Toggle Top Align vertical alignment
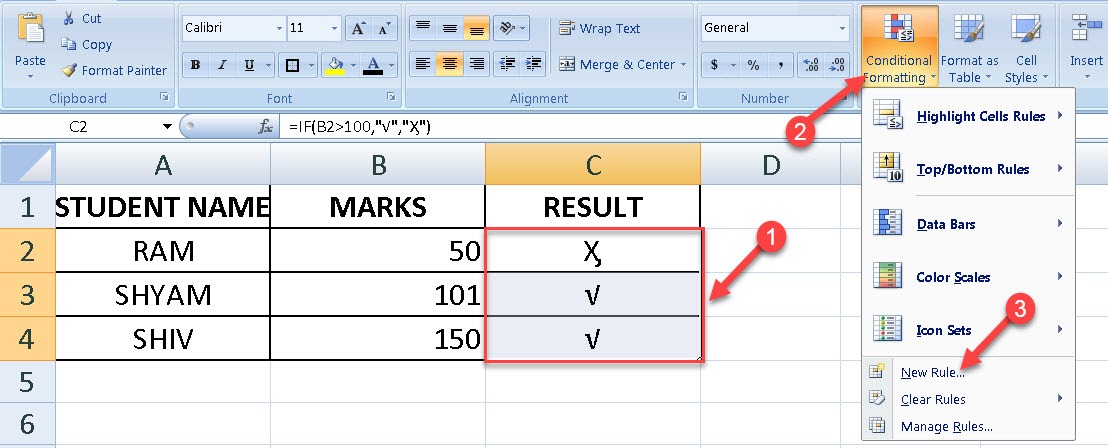This screenshot has height=448, width=1108. [x=423, y=28]
